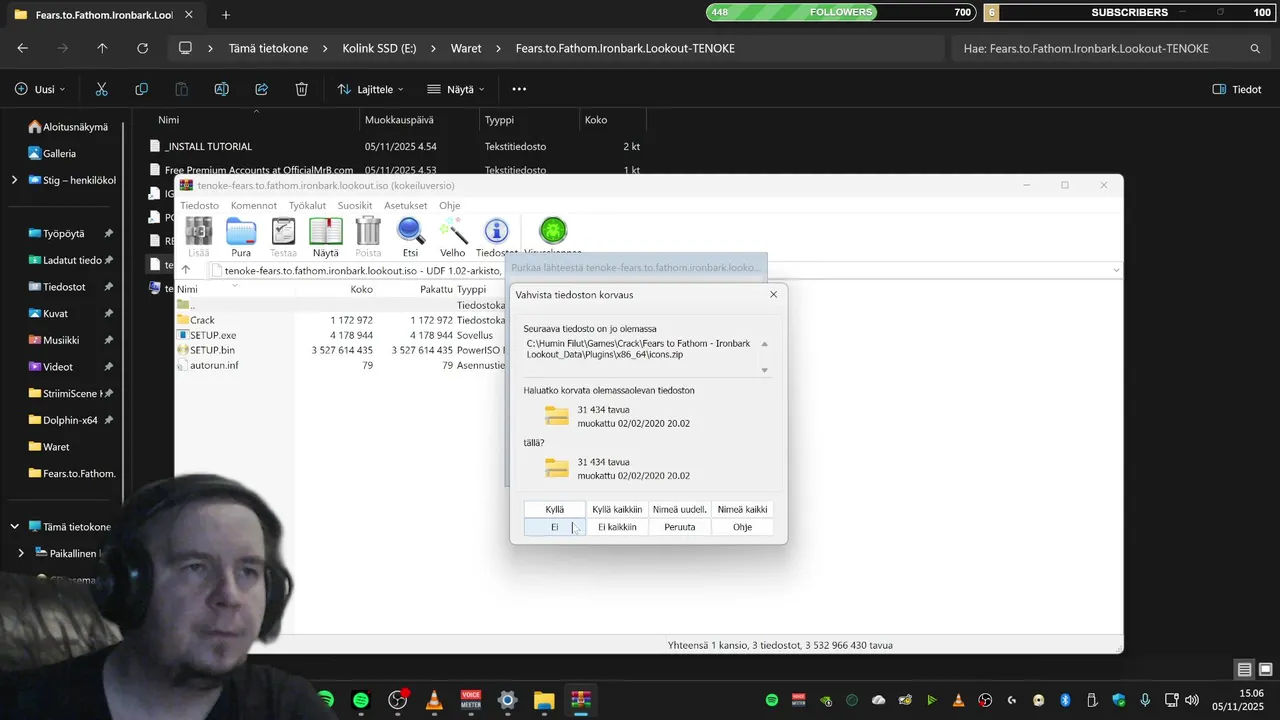Image resolution: width=1280 pixels, height=720 pixels.
Task: Click Peruuta to cancel extraction
Action: tap(680, 527)
